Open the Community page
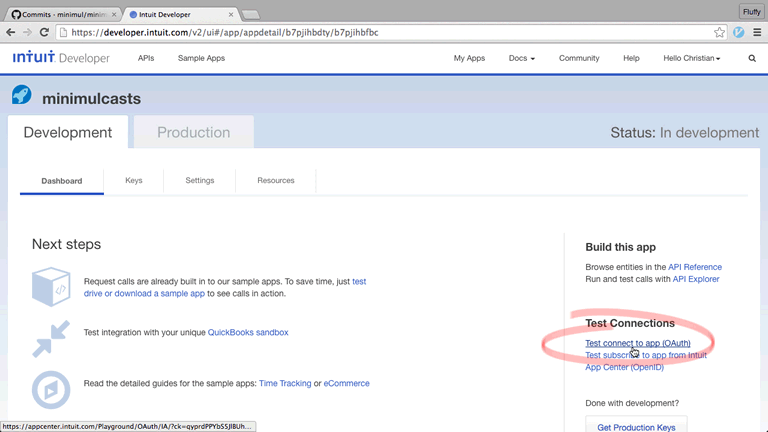Image resolution: width=768 pixels, height=432 pixels. point(579,58)
